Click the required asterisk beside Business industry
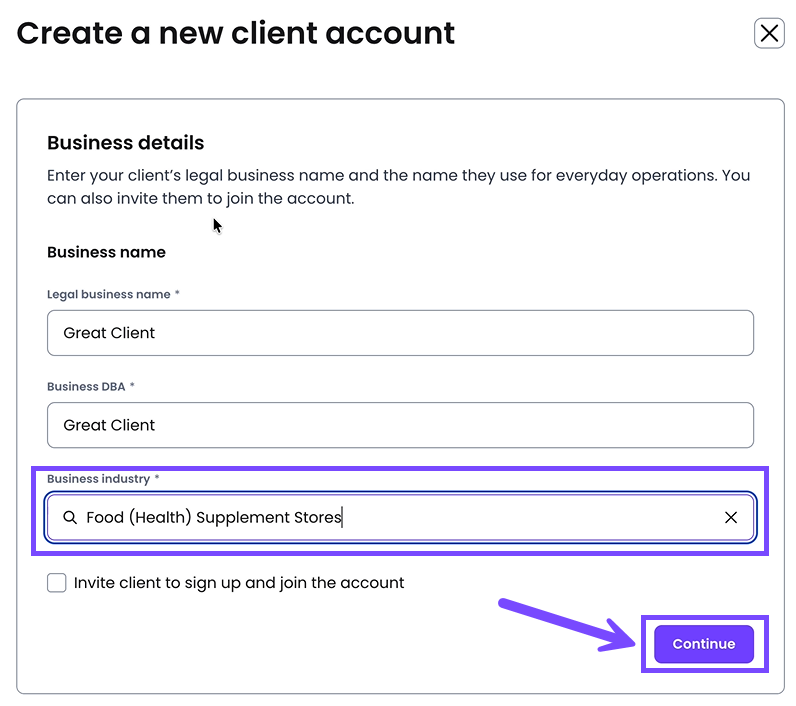The height and width of the screenshot is (706, 796). 157,479
